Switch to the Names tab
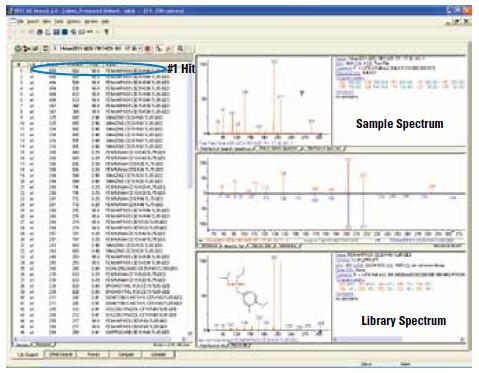 (x=93, y=354)
